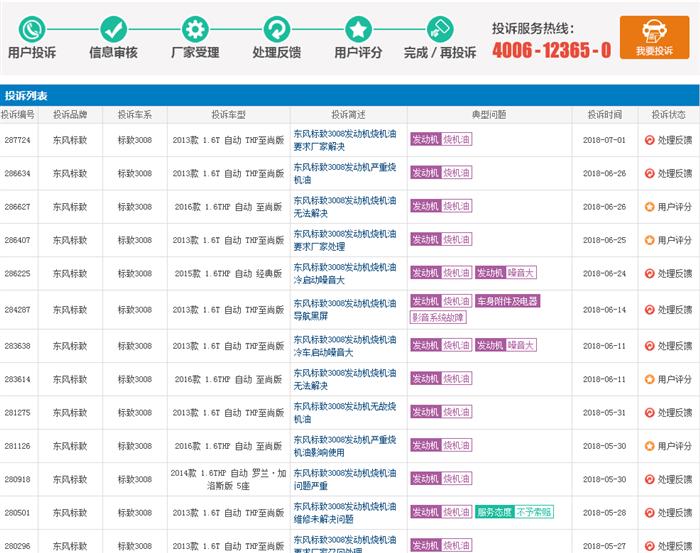Click 用户评分 status text in row 281126
Image resolution: width=700 pixels, height=553 pixels.
click(675, 446)
